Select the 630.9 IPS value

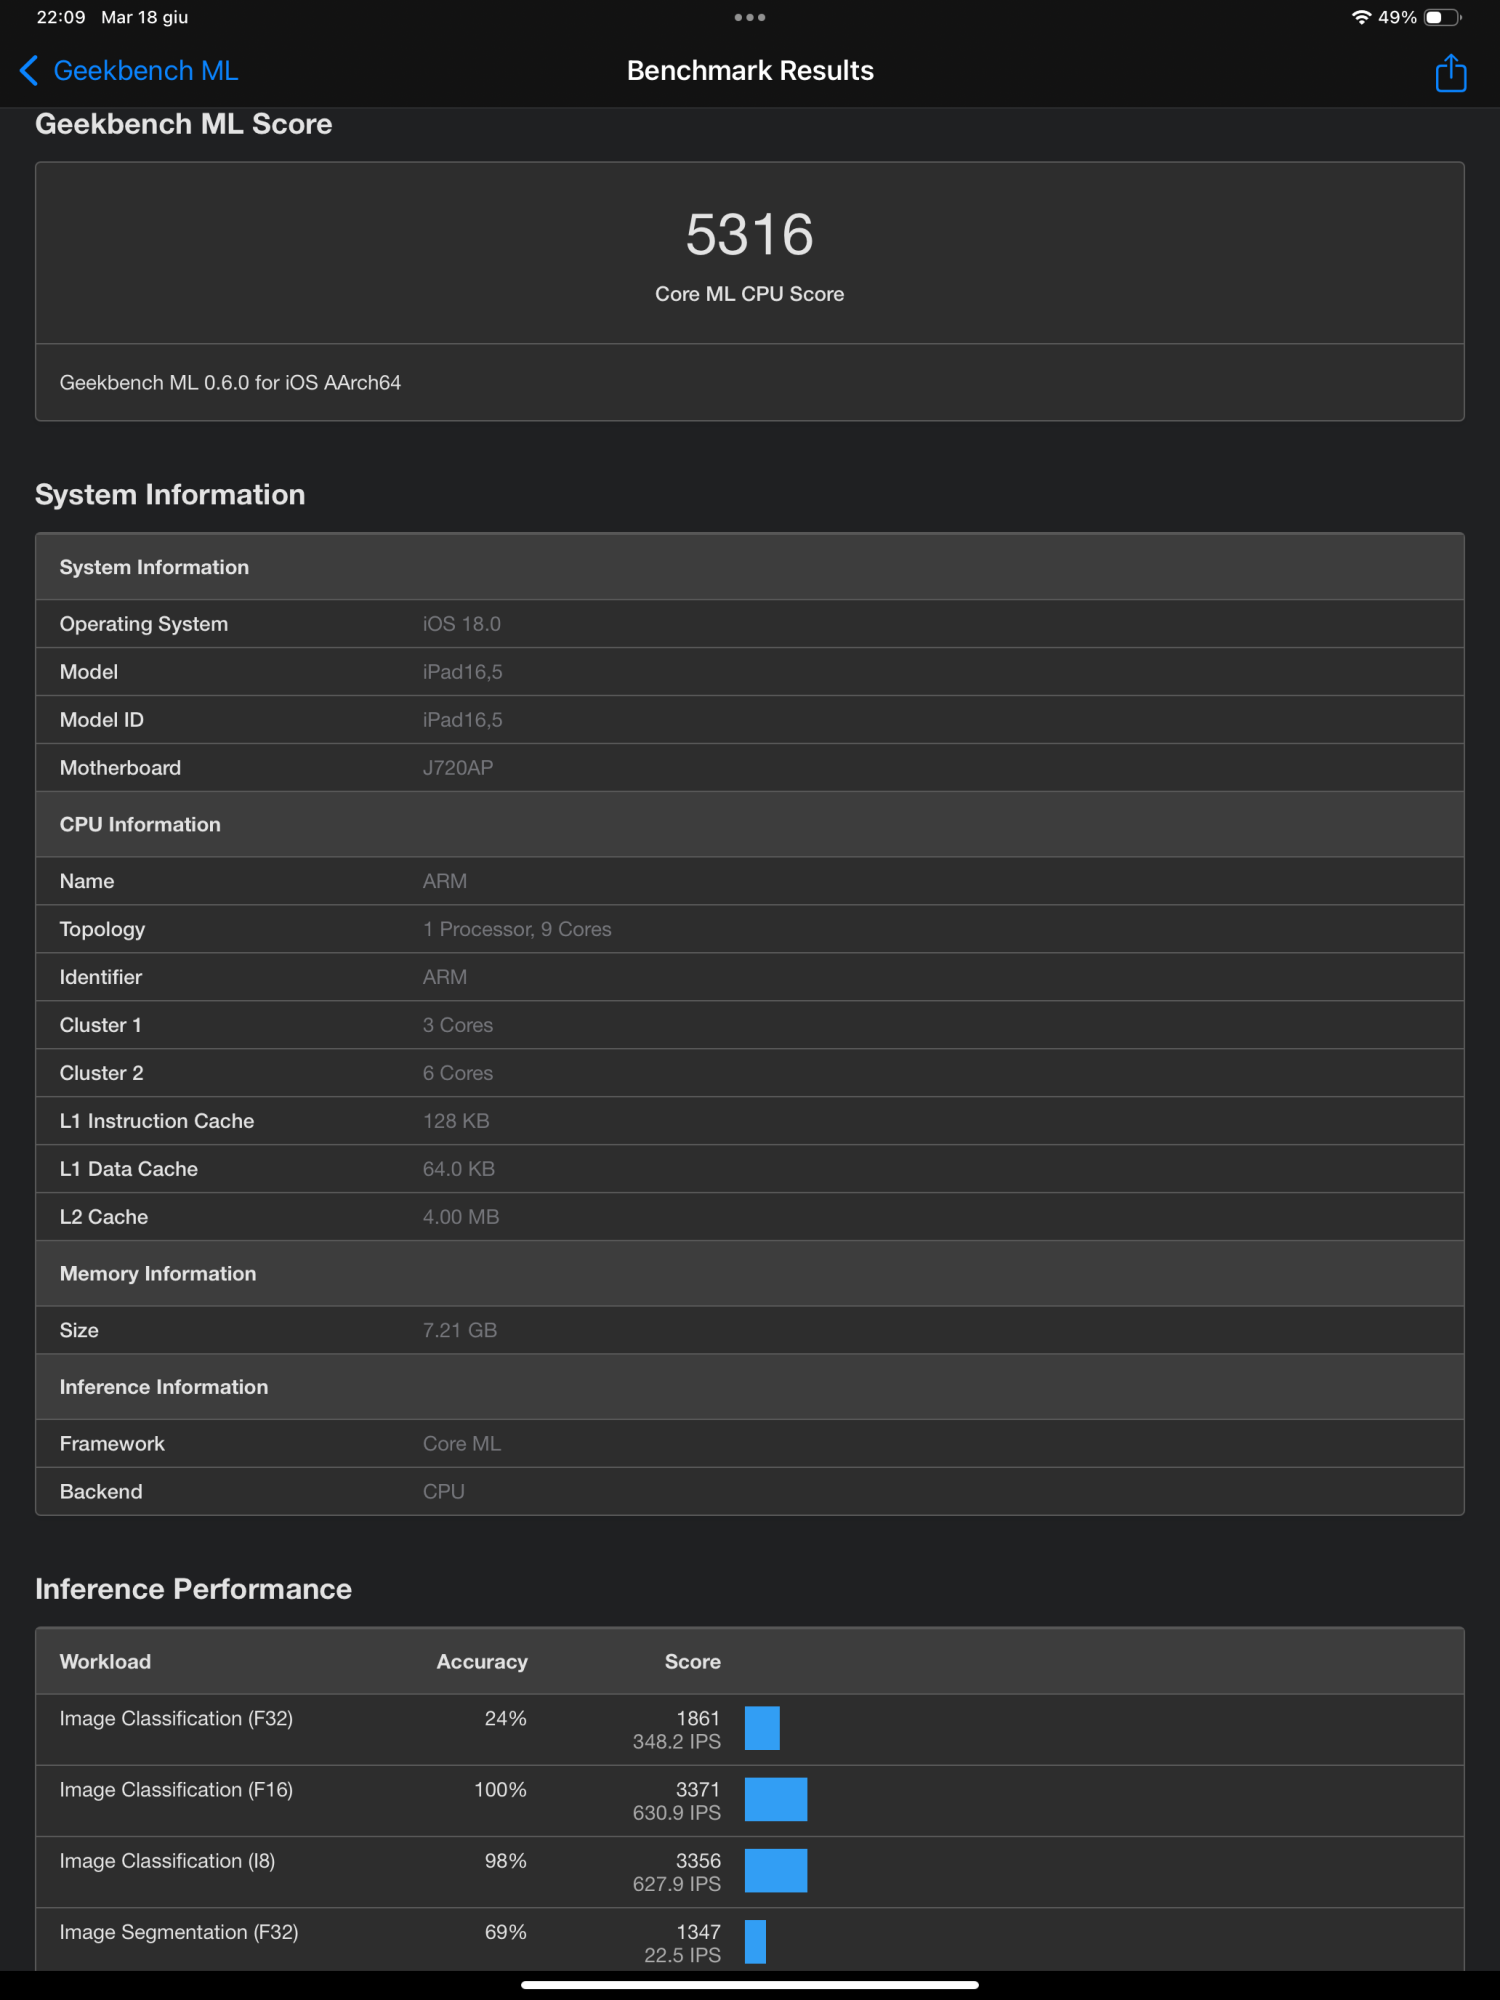(676, 1813)
